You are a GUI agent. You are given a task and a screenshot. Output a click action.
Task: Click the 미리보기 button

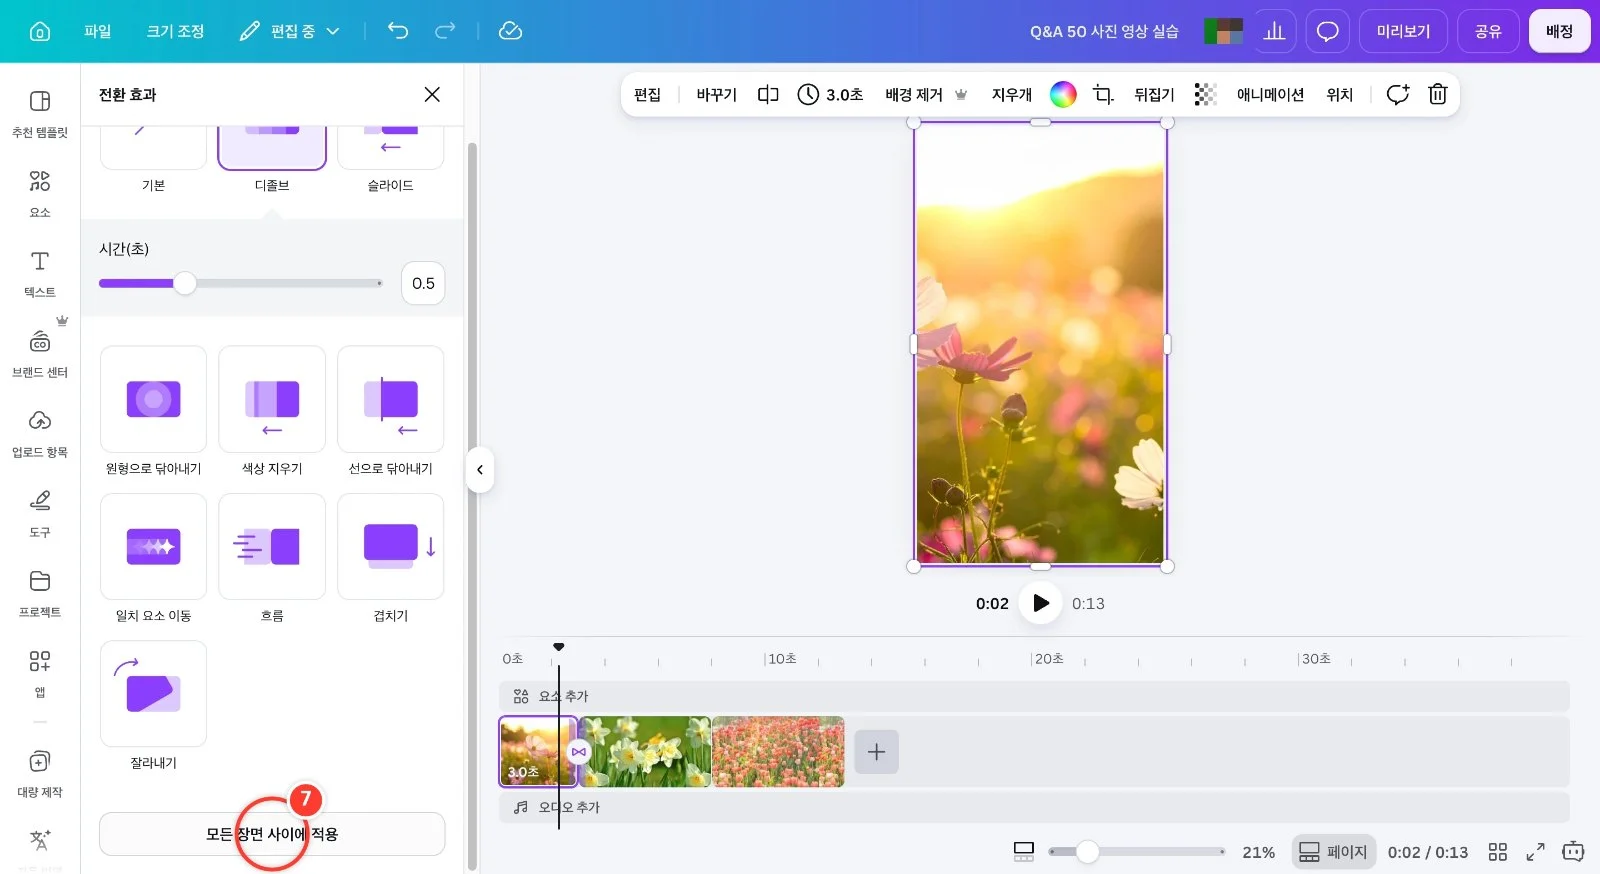(1403, 31)
